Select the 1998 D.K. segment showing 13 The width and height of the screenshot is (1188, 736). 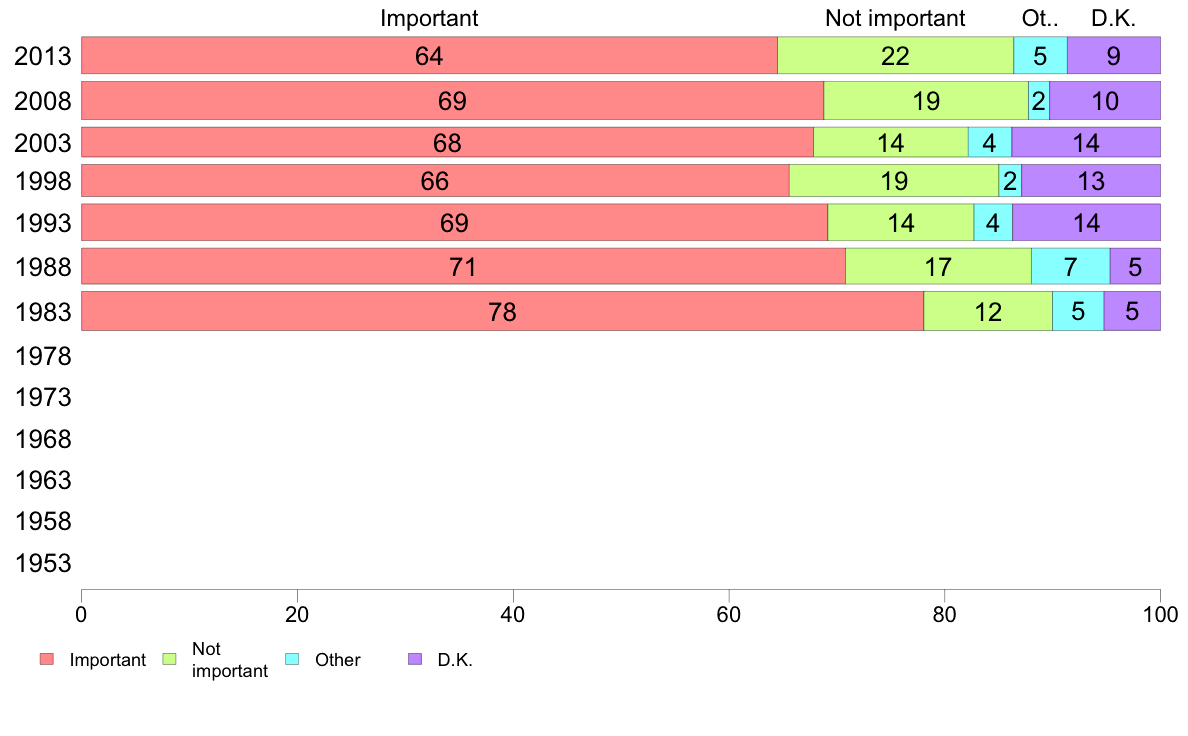tap(1091, 181)
